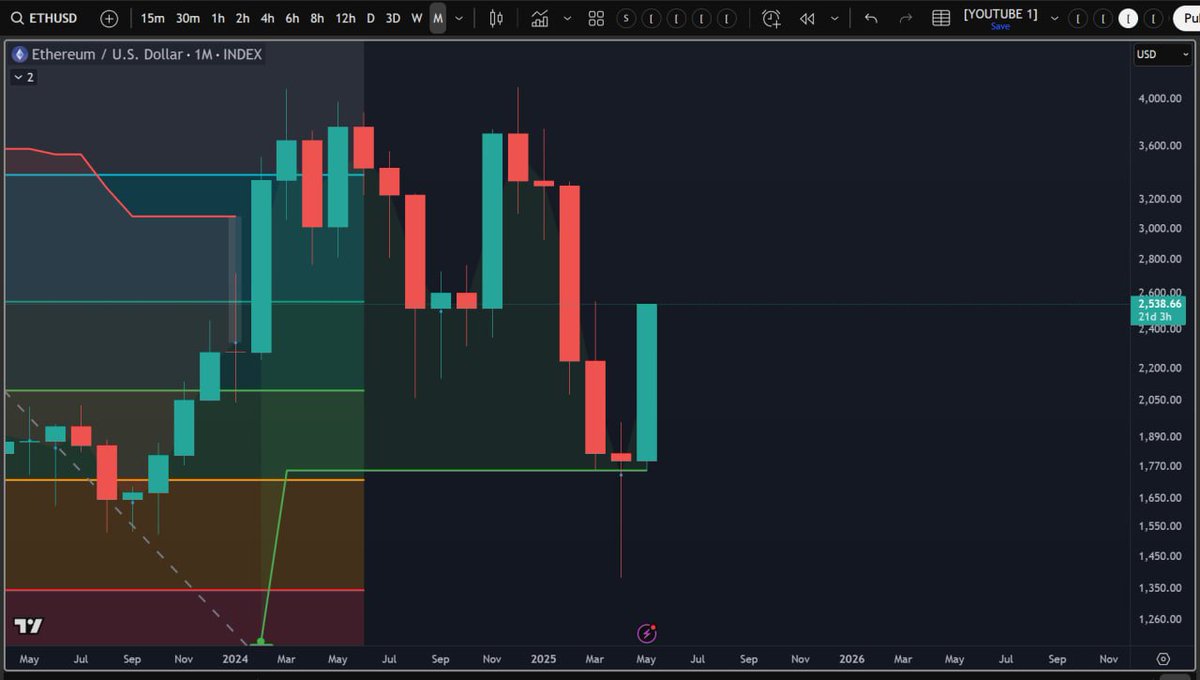Select the orange horizontal level line
The image size is (1200, 680).
184,480
